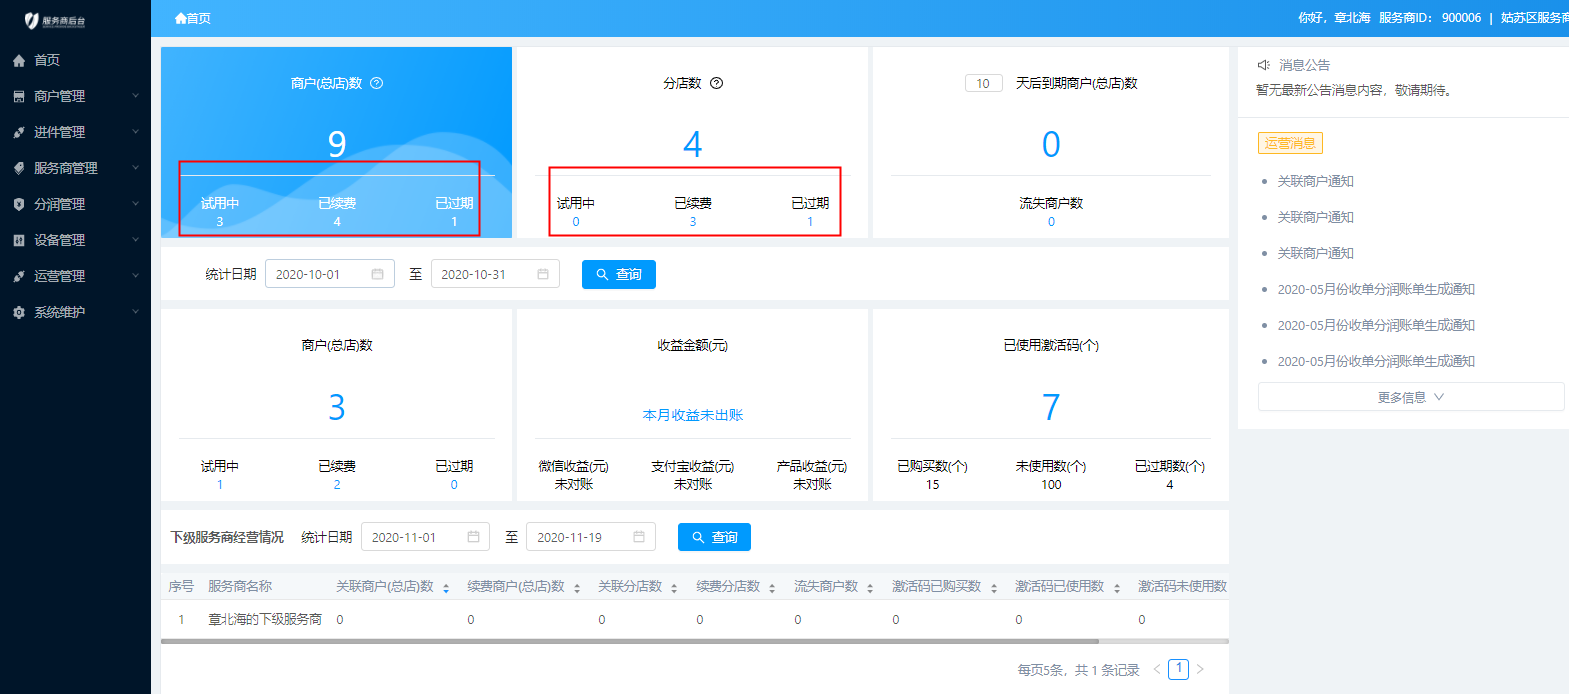Screen dimensions: 1569x694
Task: Open the 运营管理 menu item
Action: [x=60, y=276]
